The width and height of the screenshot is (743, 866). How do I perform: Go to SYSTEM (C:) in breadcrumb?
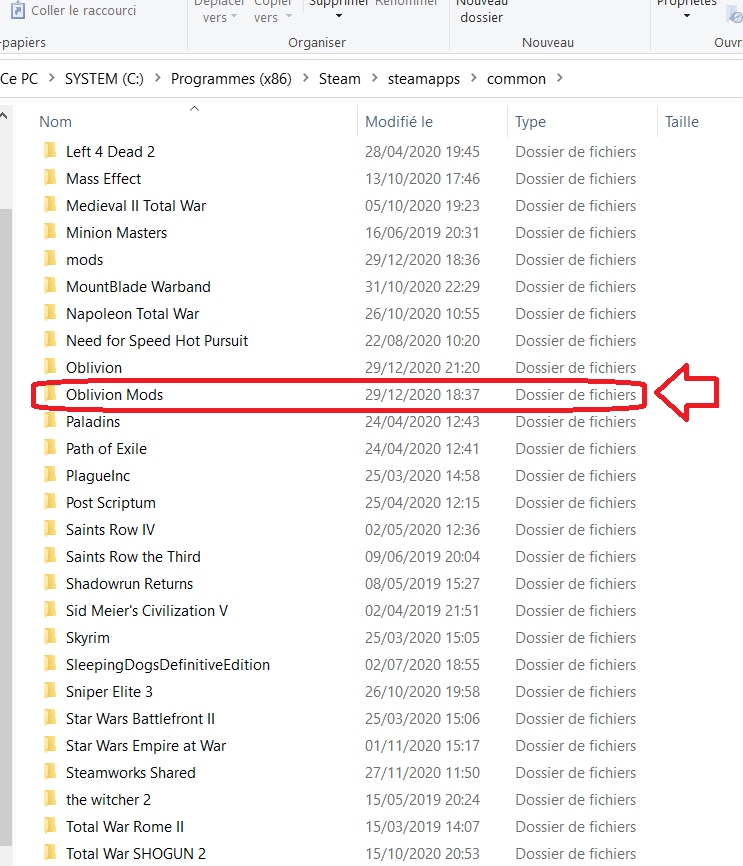click(x=104, y=79)
